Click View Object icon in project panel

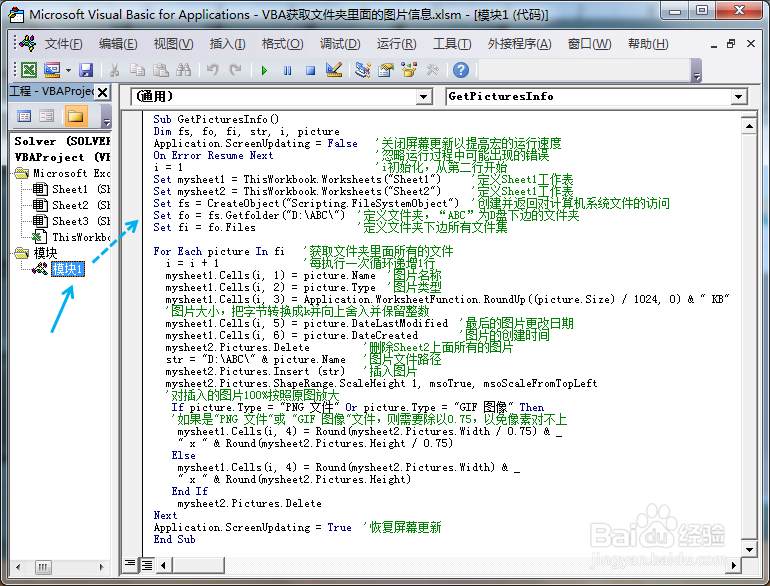(47, 116)
